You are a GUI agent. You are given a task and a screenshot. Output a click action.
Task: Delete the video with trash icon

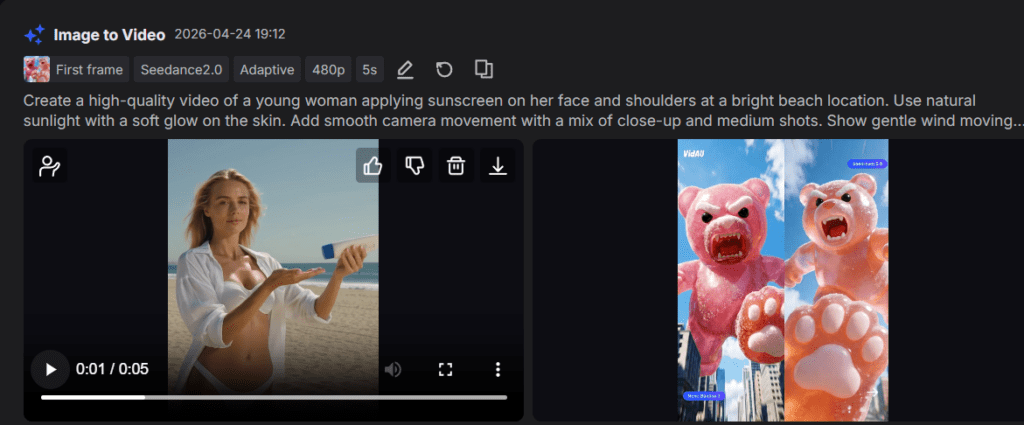point(456,166)
